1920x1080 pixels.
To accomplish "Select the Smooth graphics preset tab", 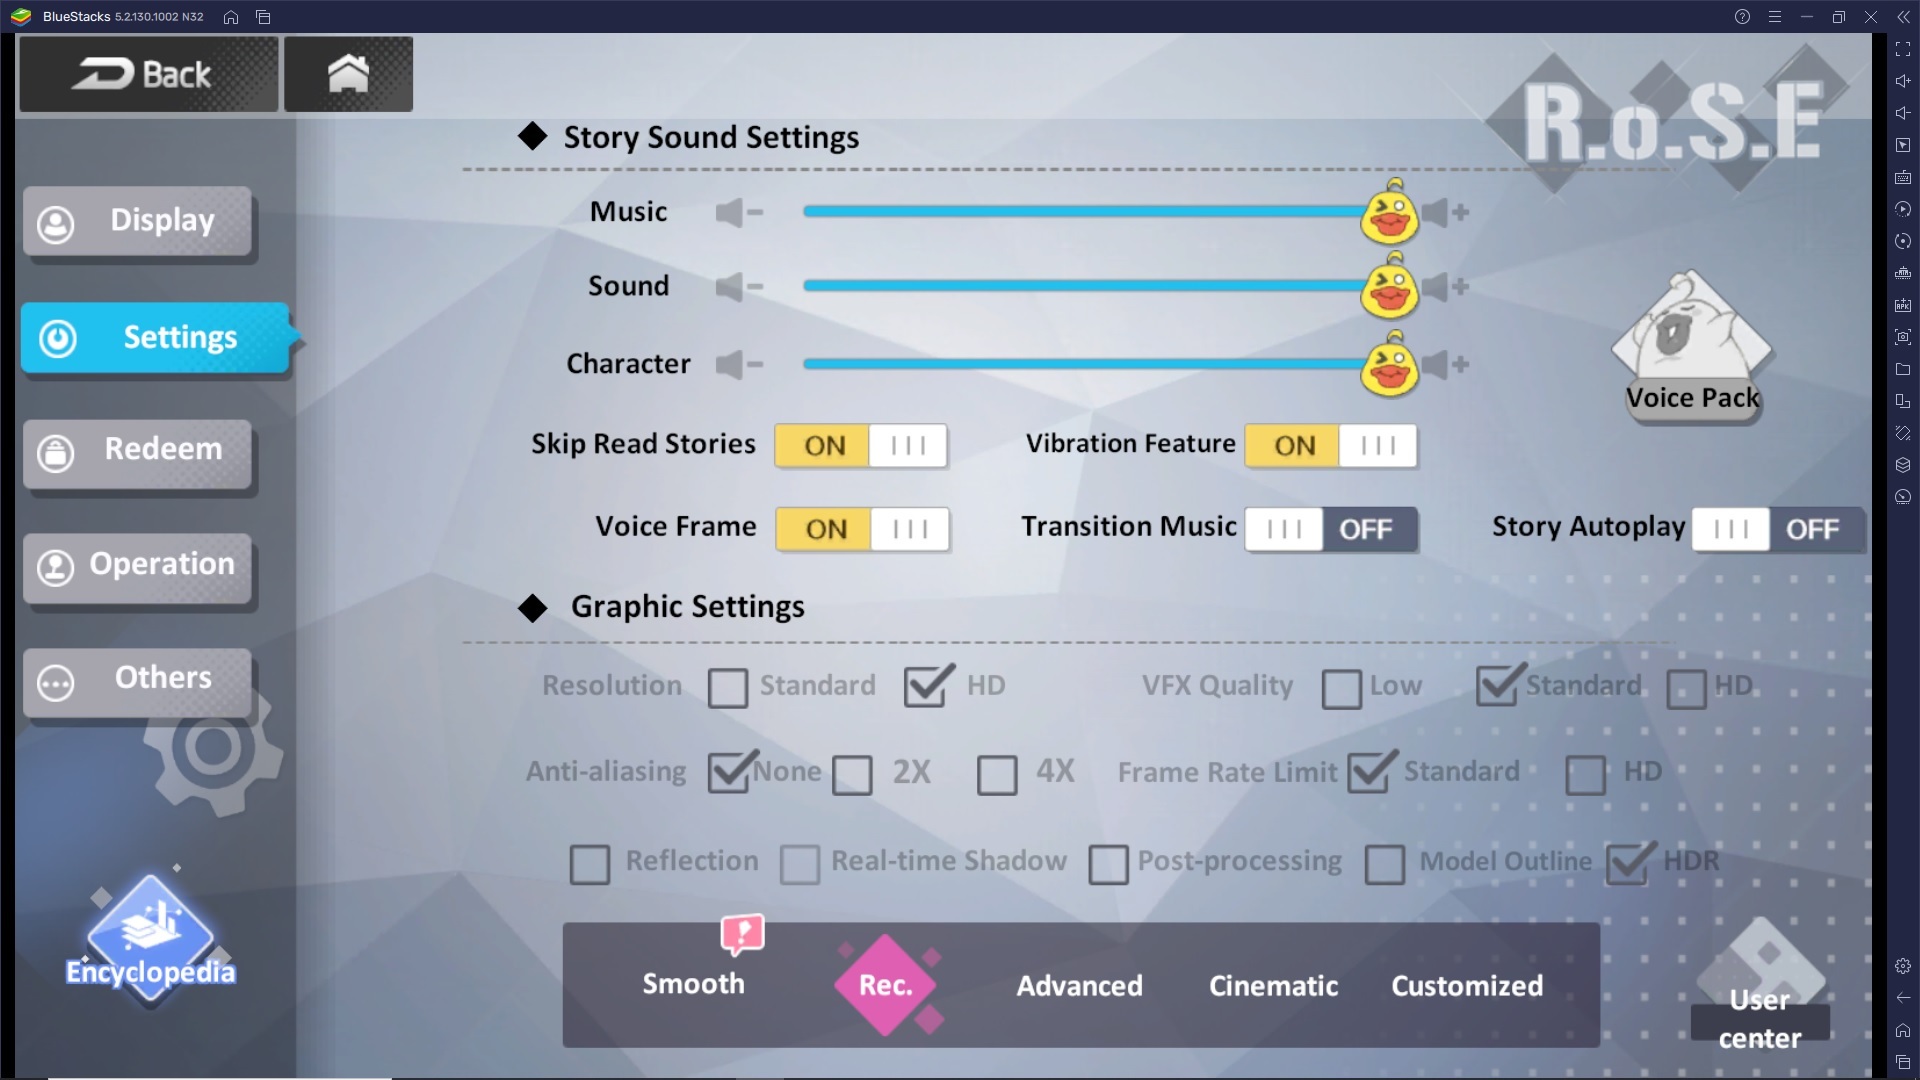I will coord(692,984).
